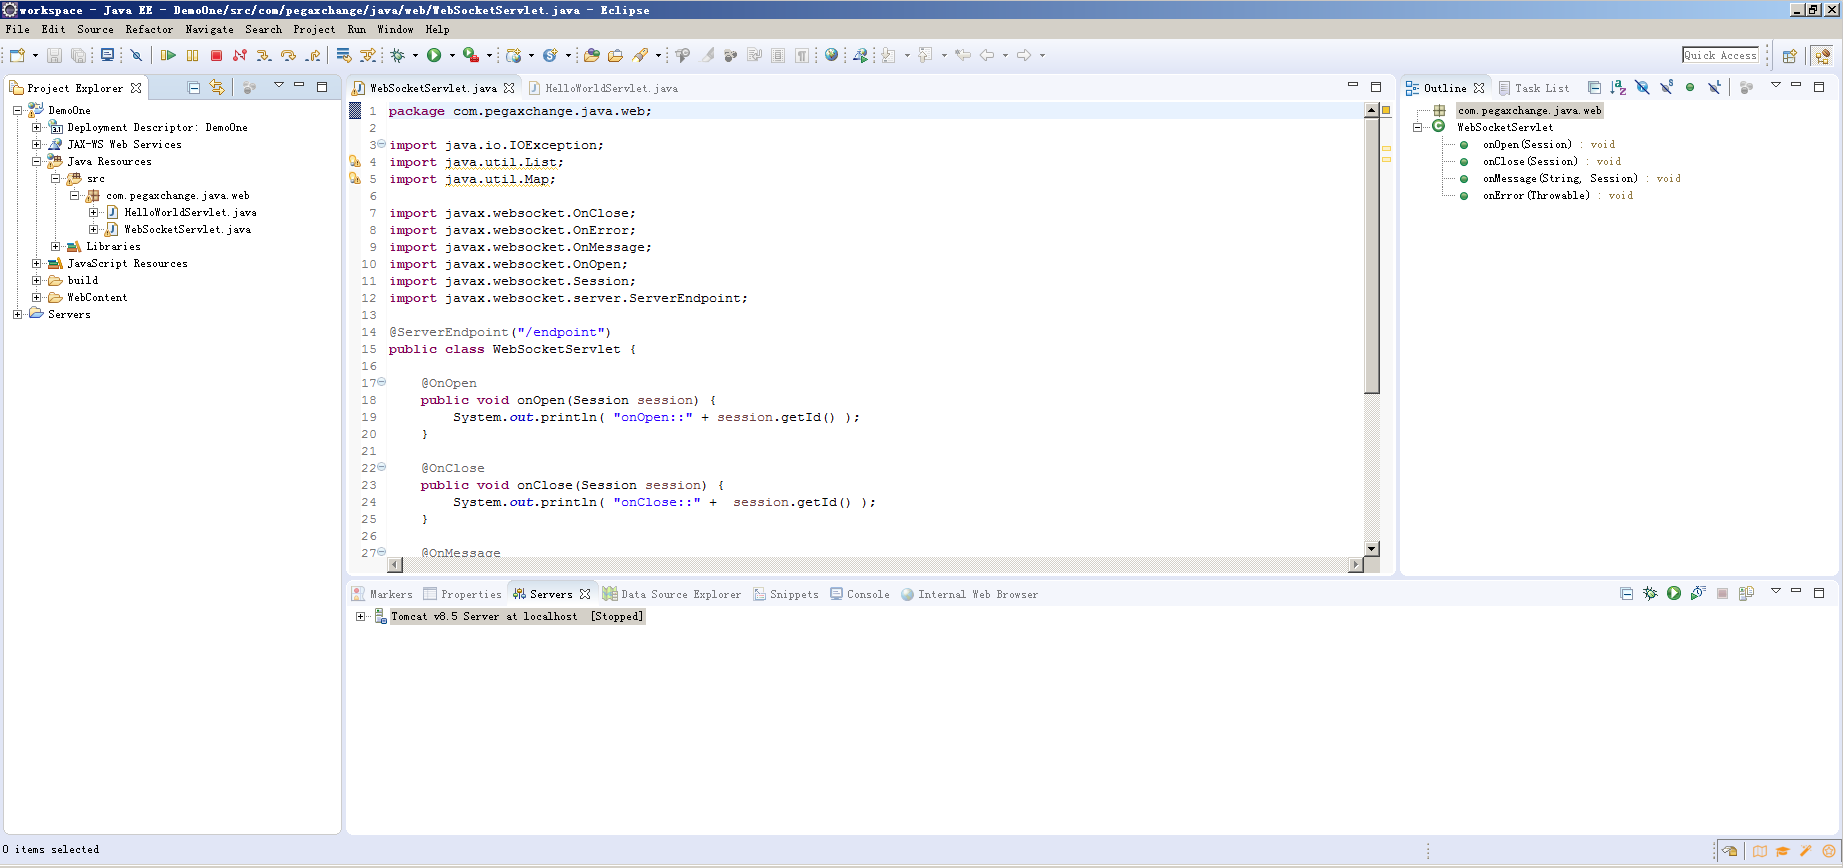Click the Disconnect debug toolbar icon
This screenshot has height=868, width=1843.
pos(240,55)
